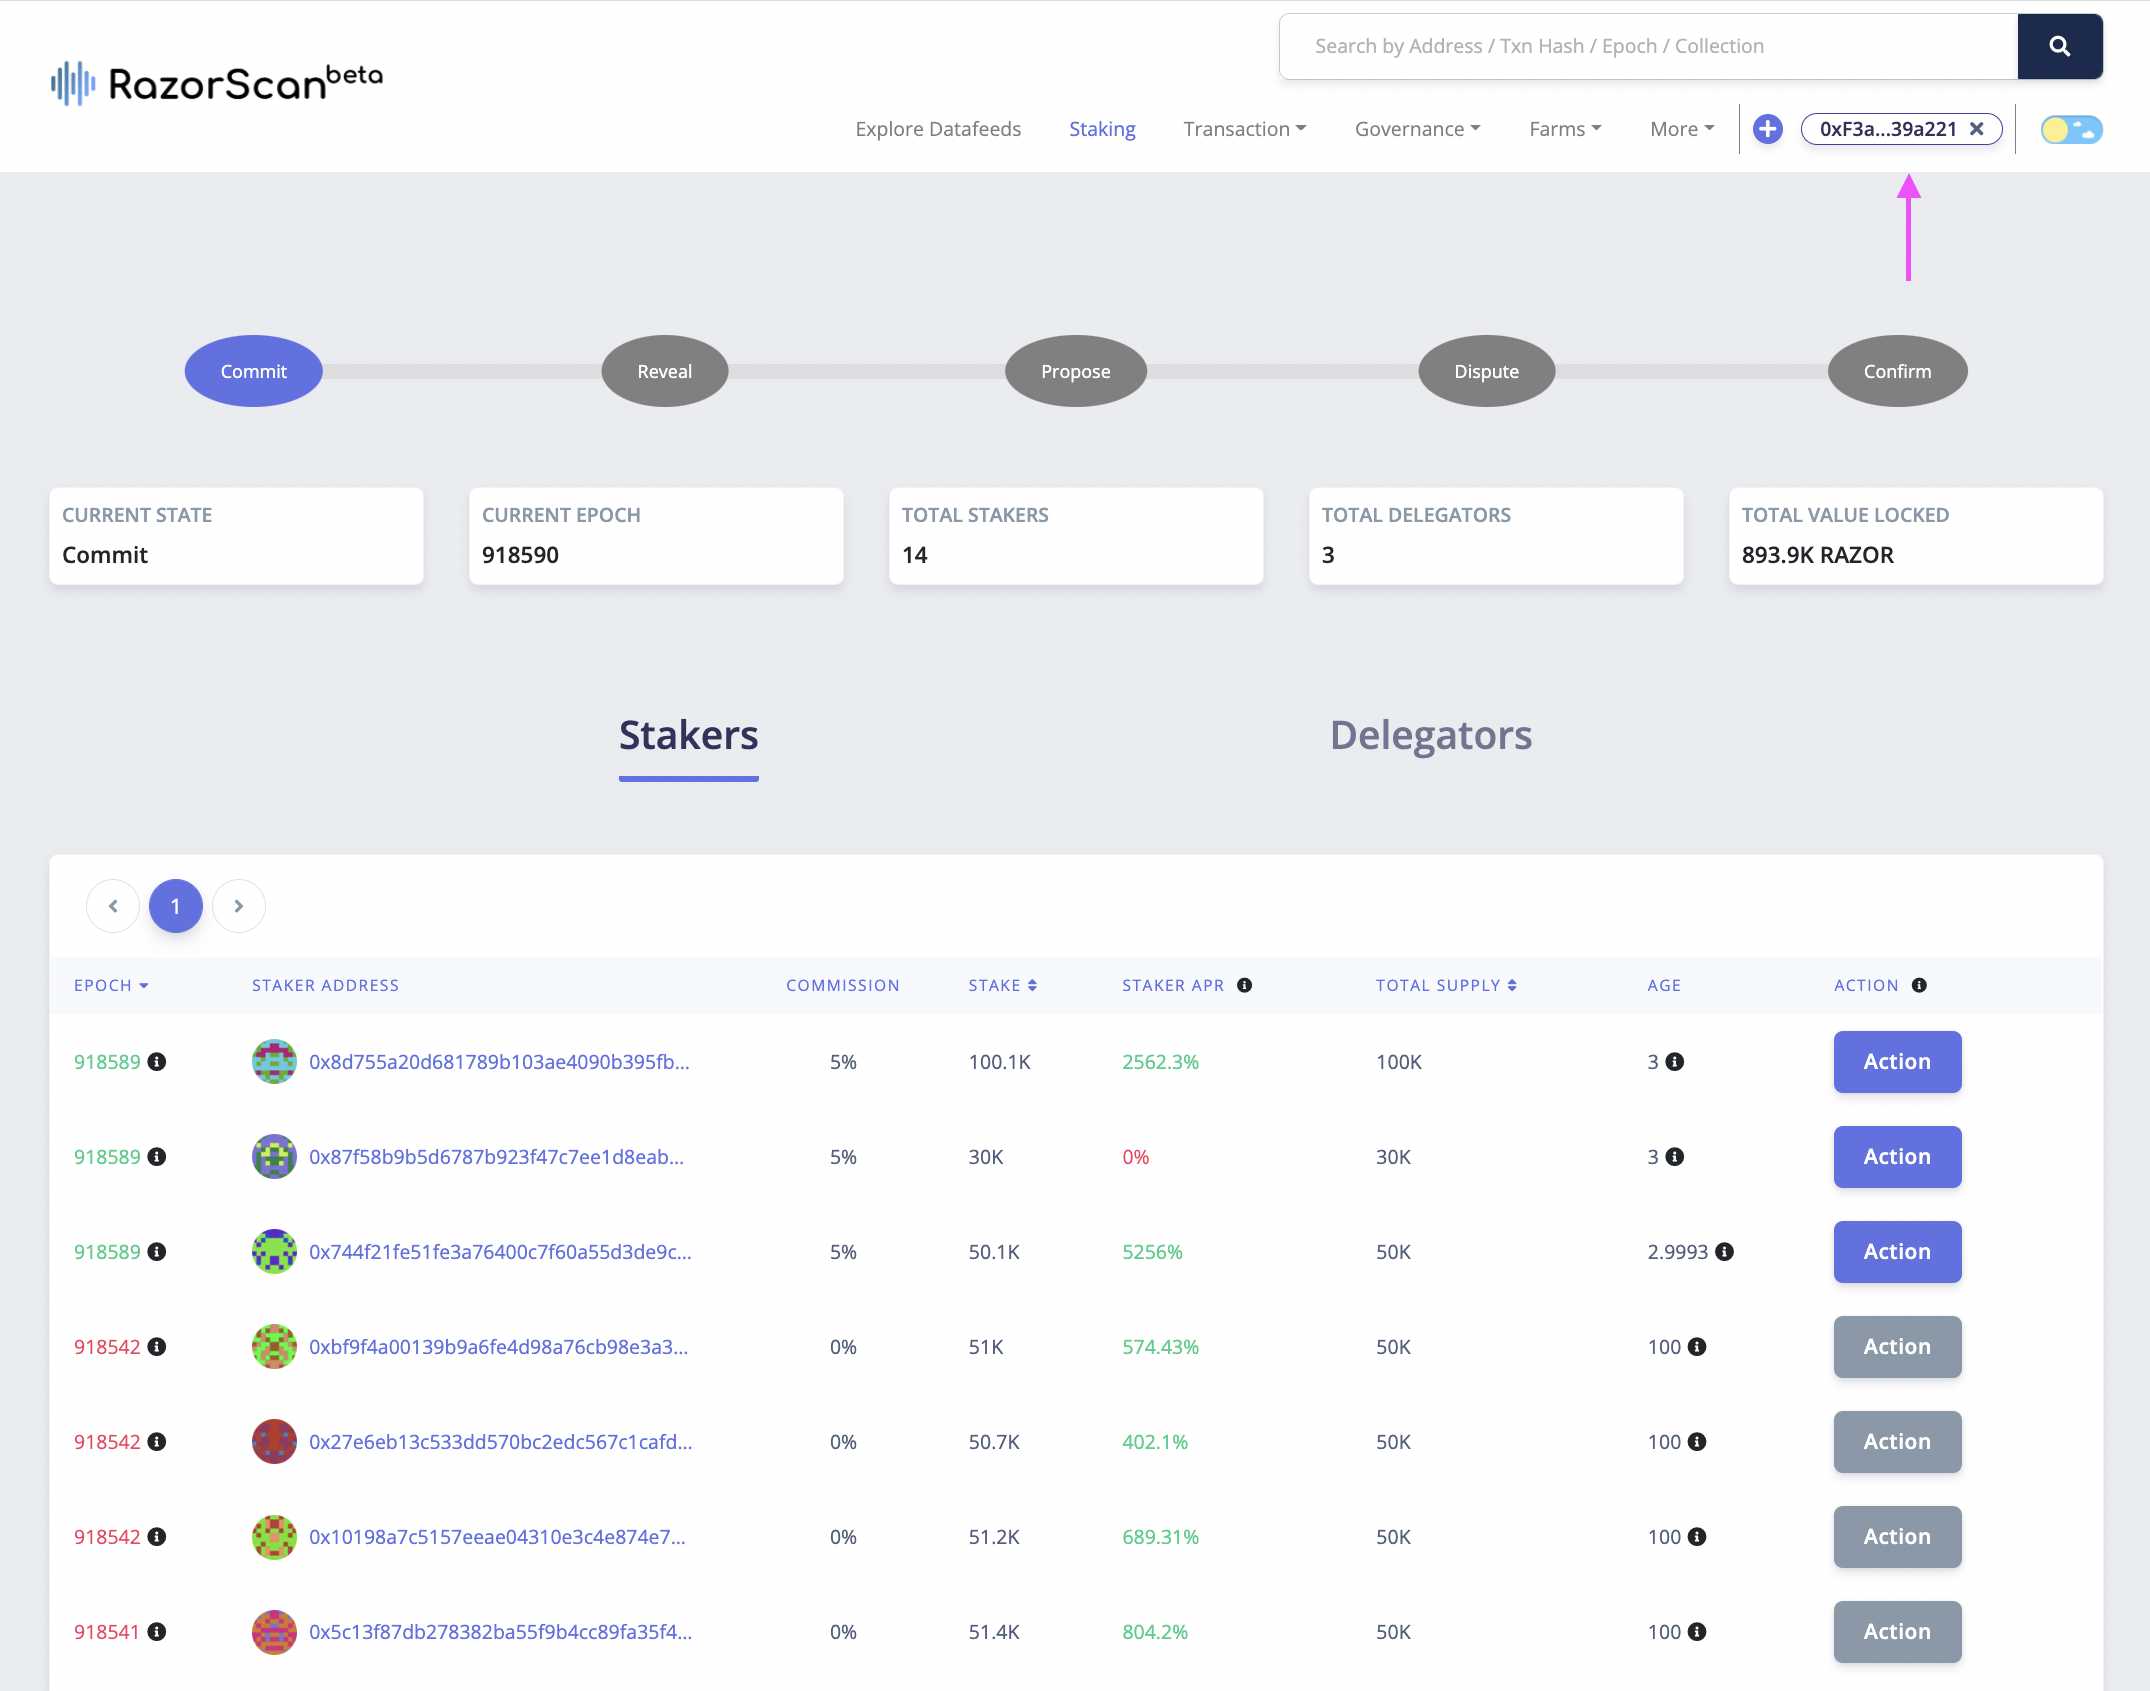
Task: Toggle the light/dark theme switch
Action: (x=2071, y=130)
